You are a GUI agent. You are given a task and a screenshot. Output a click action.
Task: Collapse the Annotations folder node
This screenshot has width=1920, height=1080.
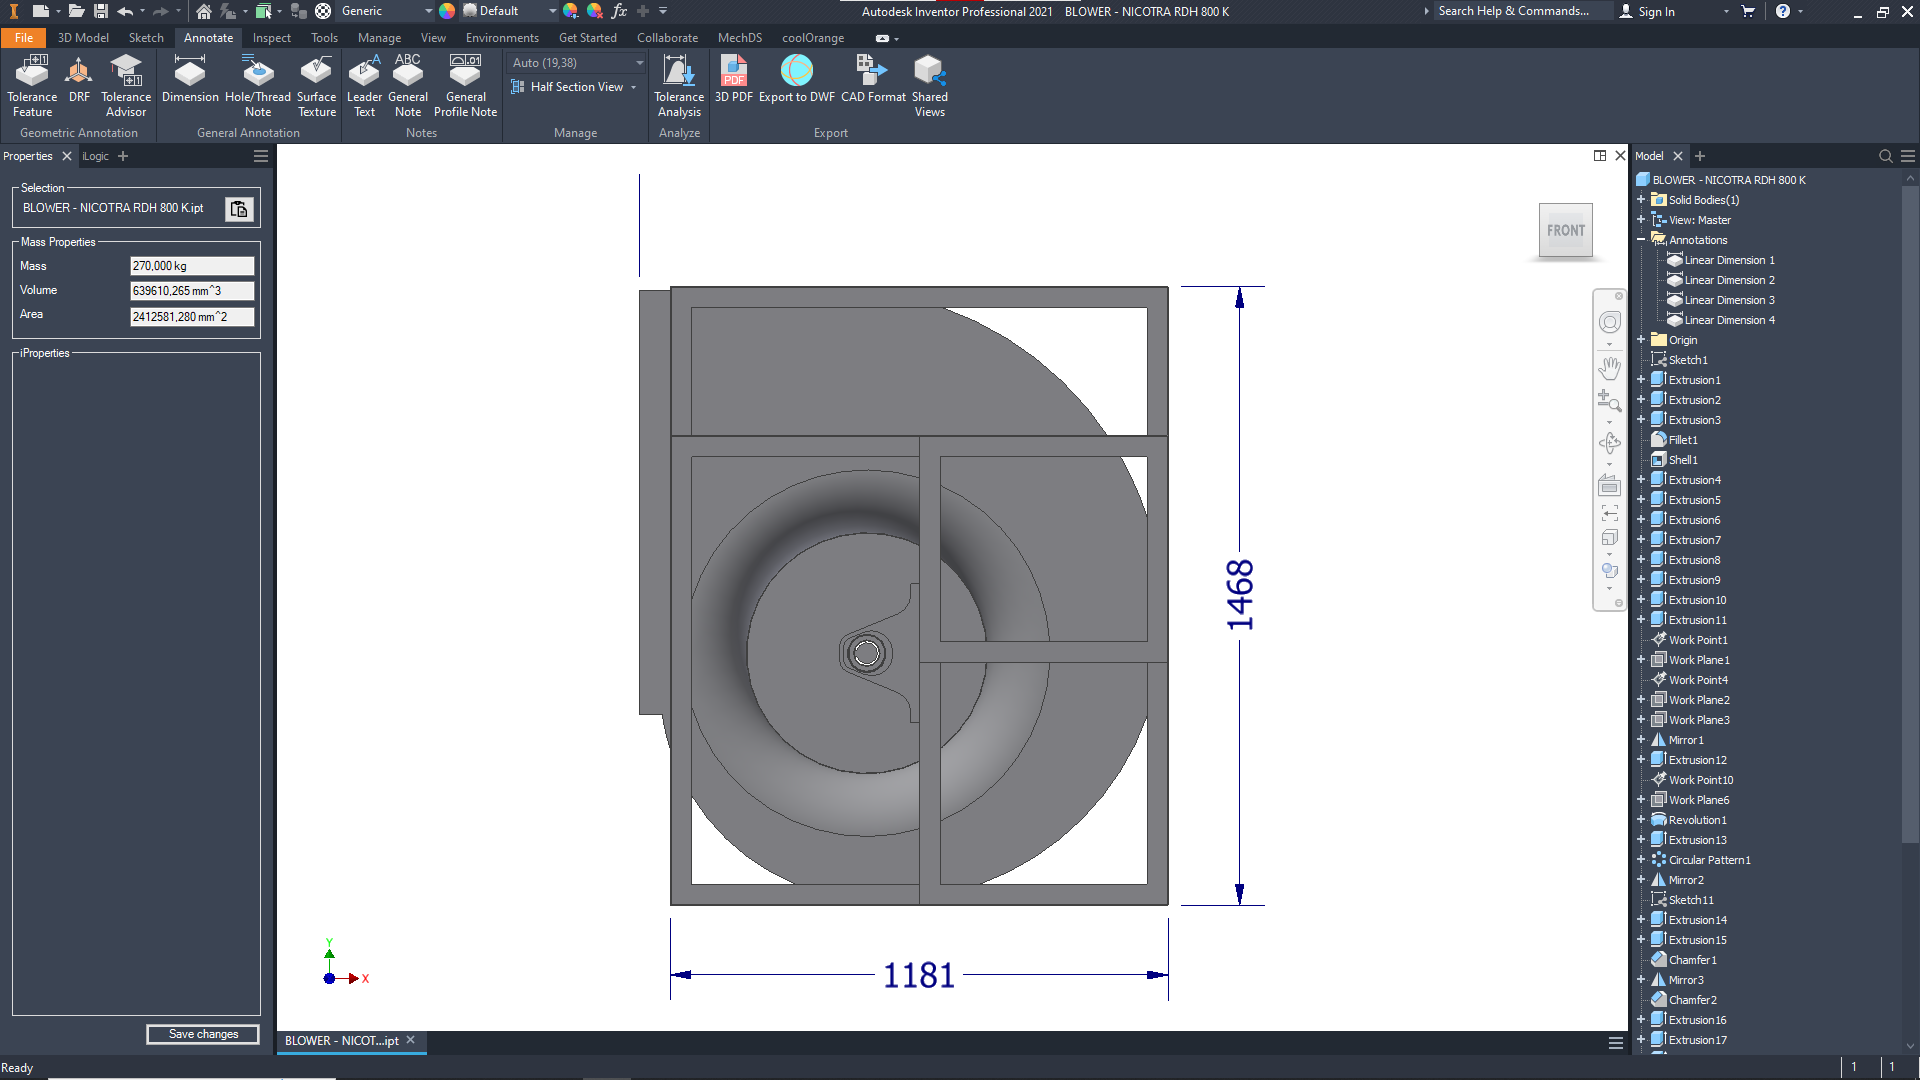[x=1641, y=240]
